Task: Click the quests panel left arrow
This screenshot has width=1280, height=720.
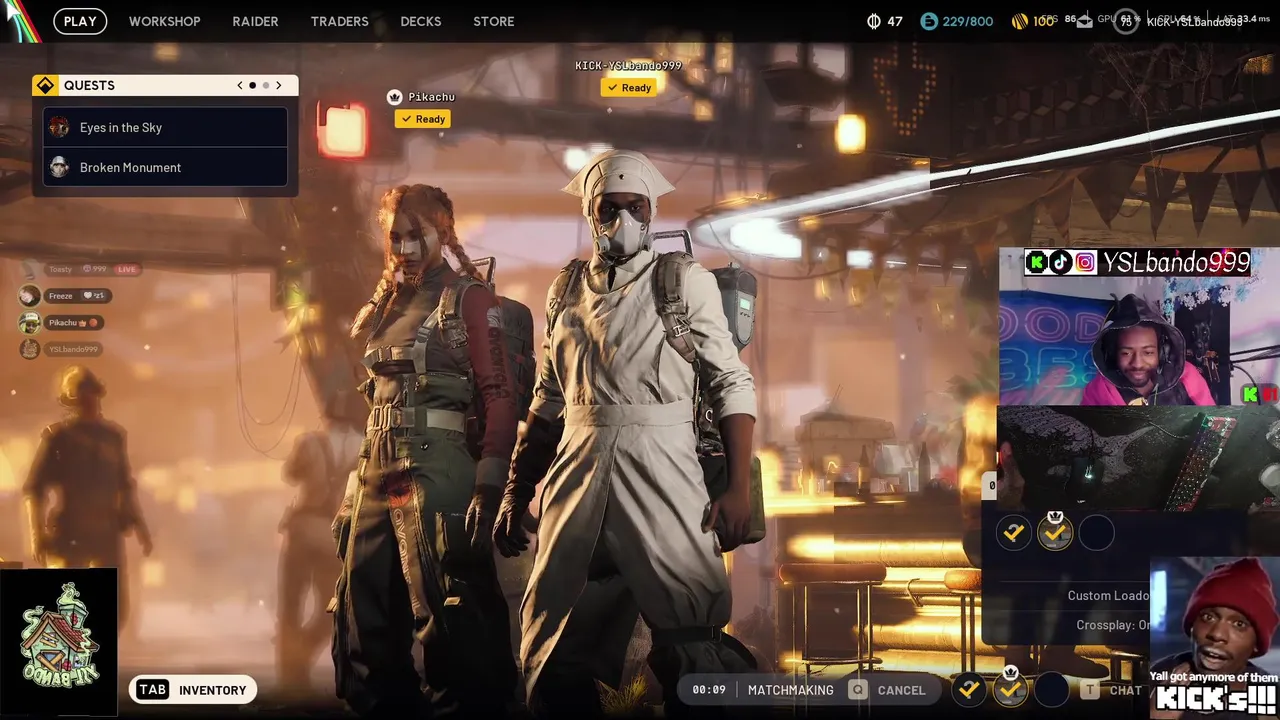Action: (240, 85)
